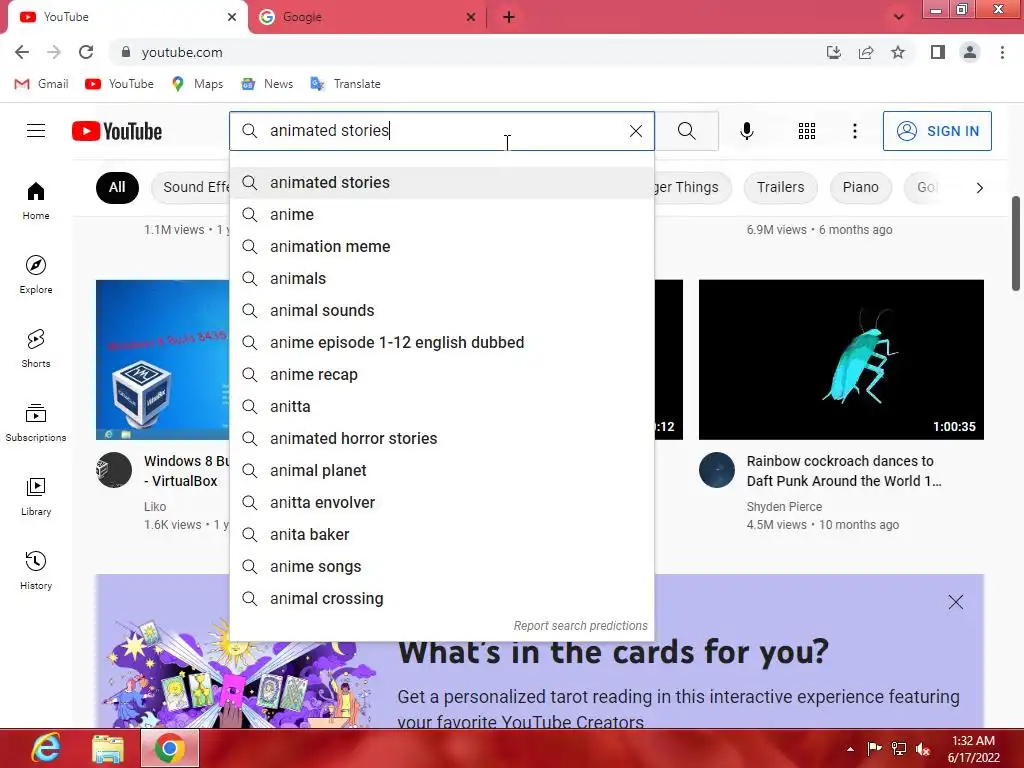Viewport: 1024px width, 768px height.
Task: Bookmark this page with the star icon
Action: click(898, 52)
